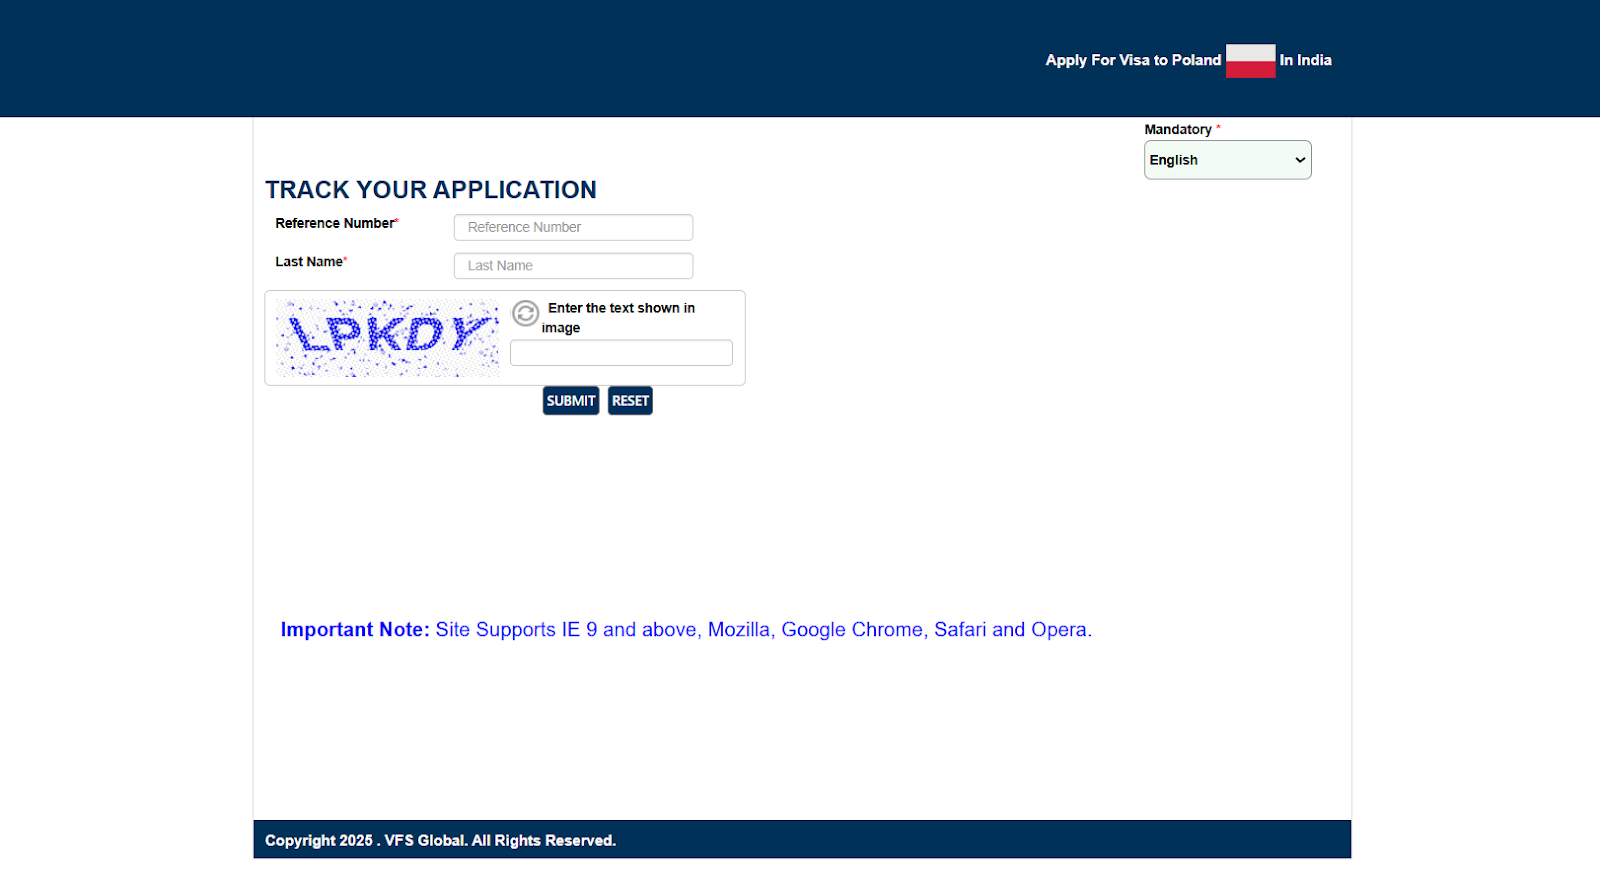The width and height of the screenshot is (1600, 887).
Task: Click the Copyright 2025 VFS Global footer text
Action: 440,840
